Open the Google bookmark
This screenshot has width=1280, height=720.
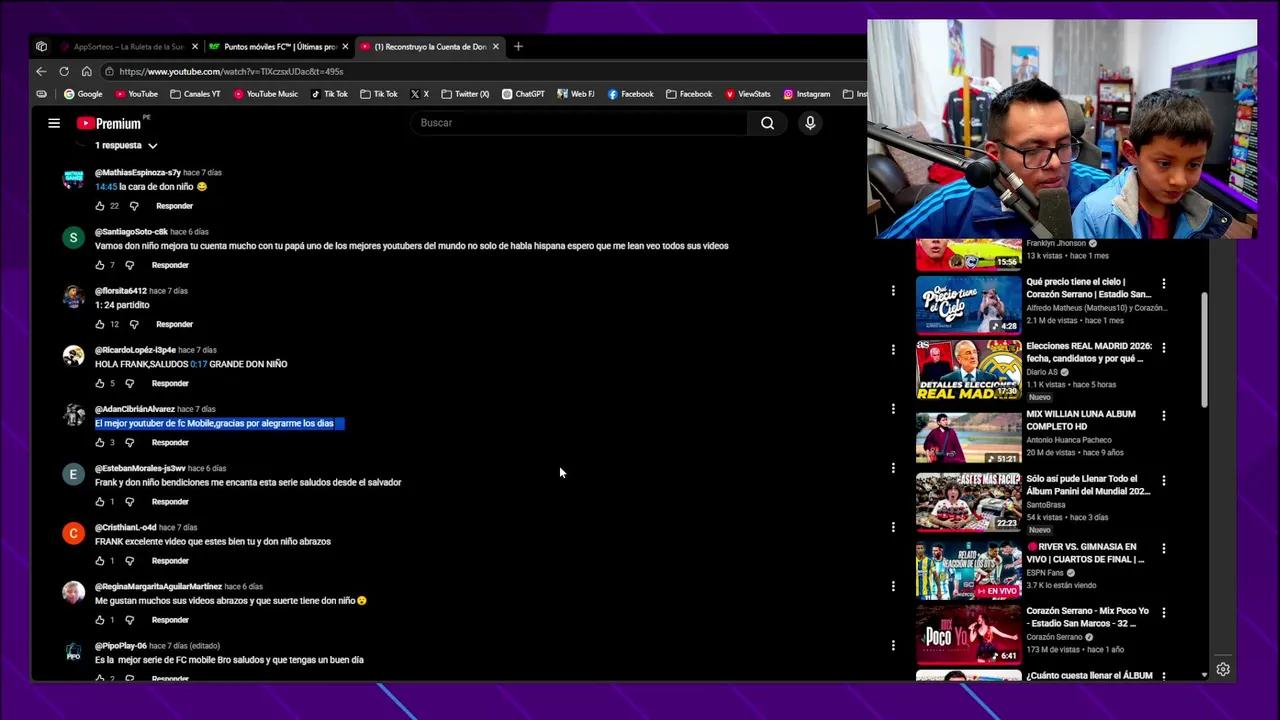[83, 94]
